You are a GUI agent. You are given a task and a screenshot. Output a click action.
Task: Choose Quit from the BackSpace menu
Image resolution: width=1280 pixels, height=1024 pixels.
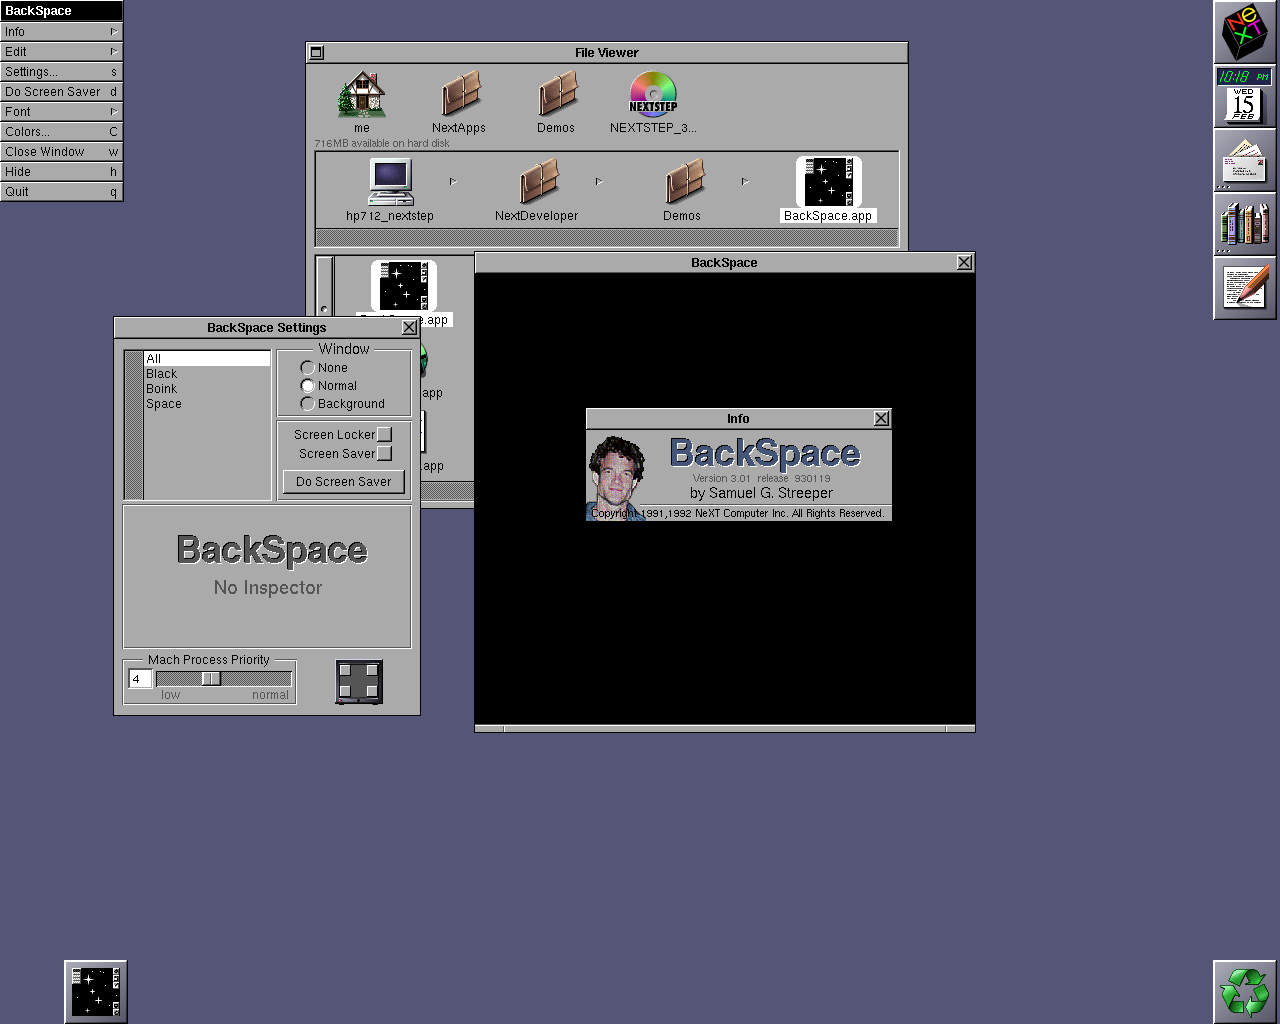pyautogui.click(x=61, y=192)
